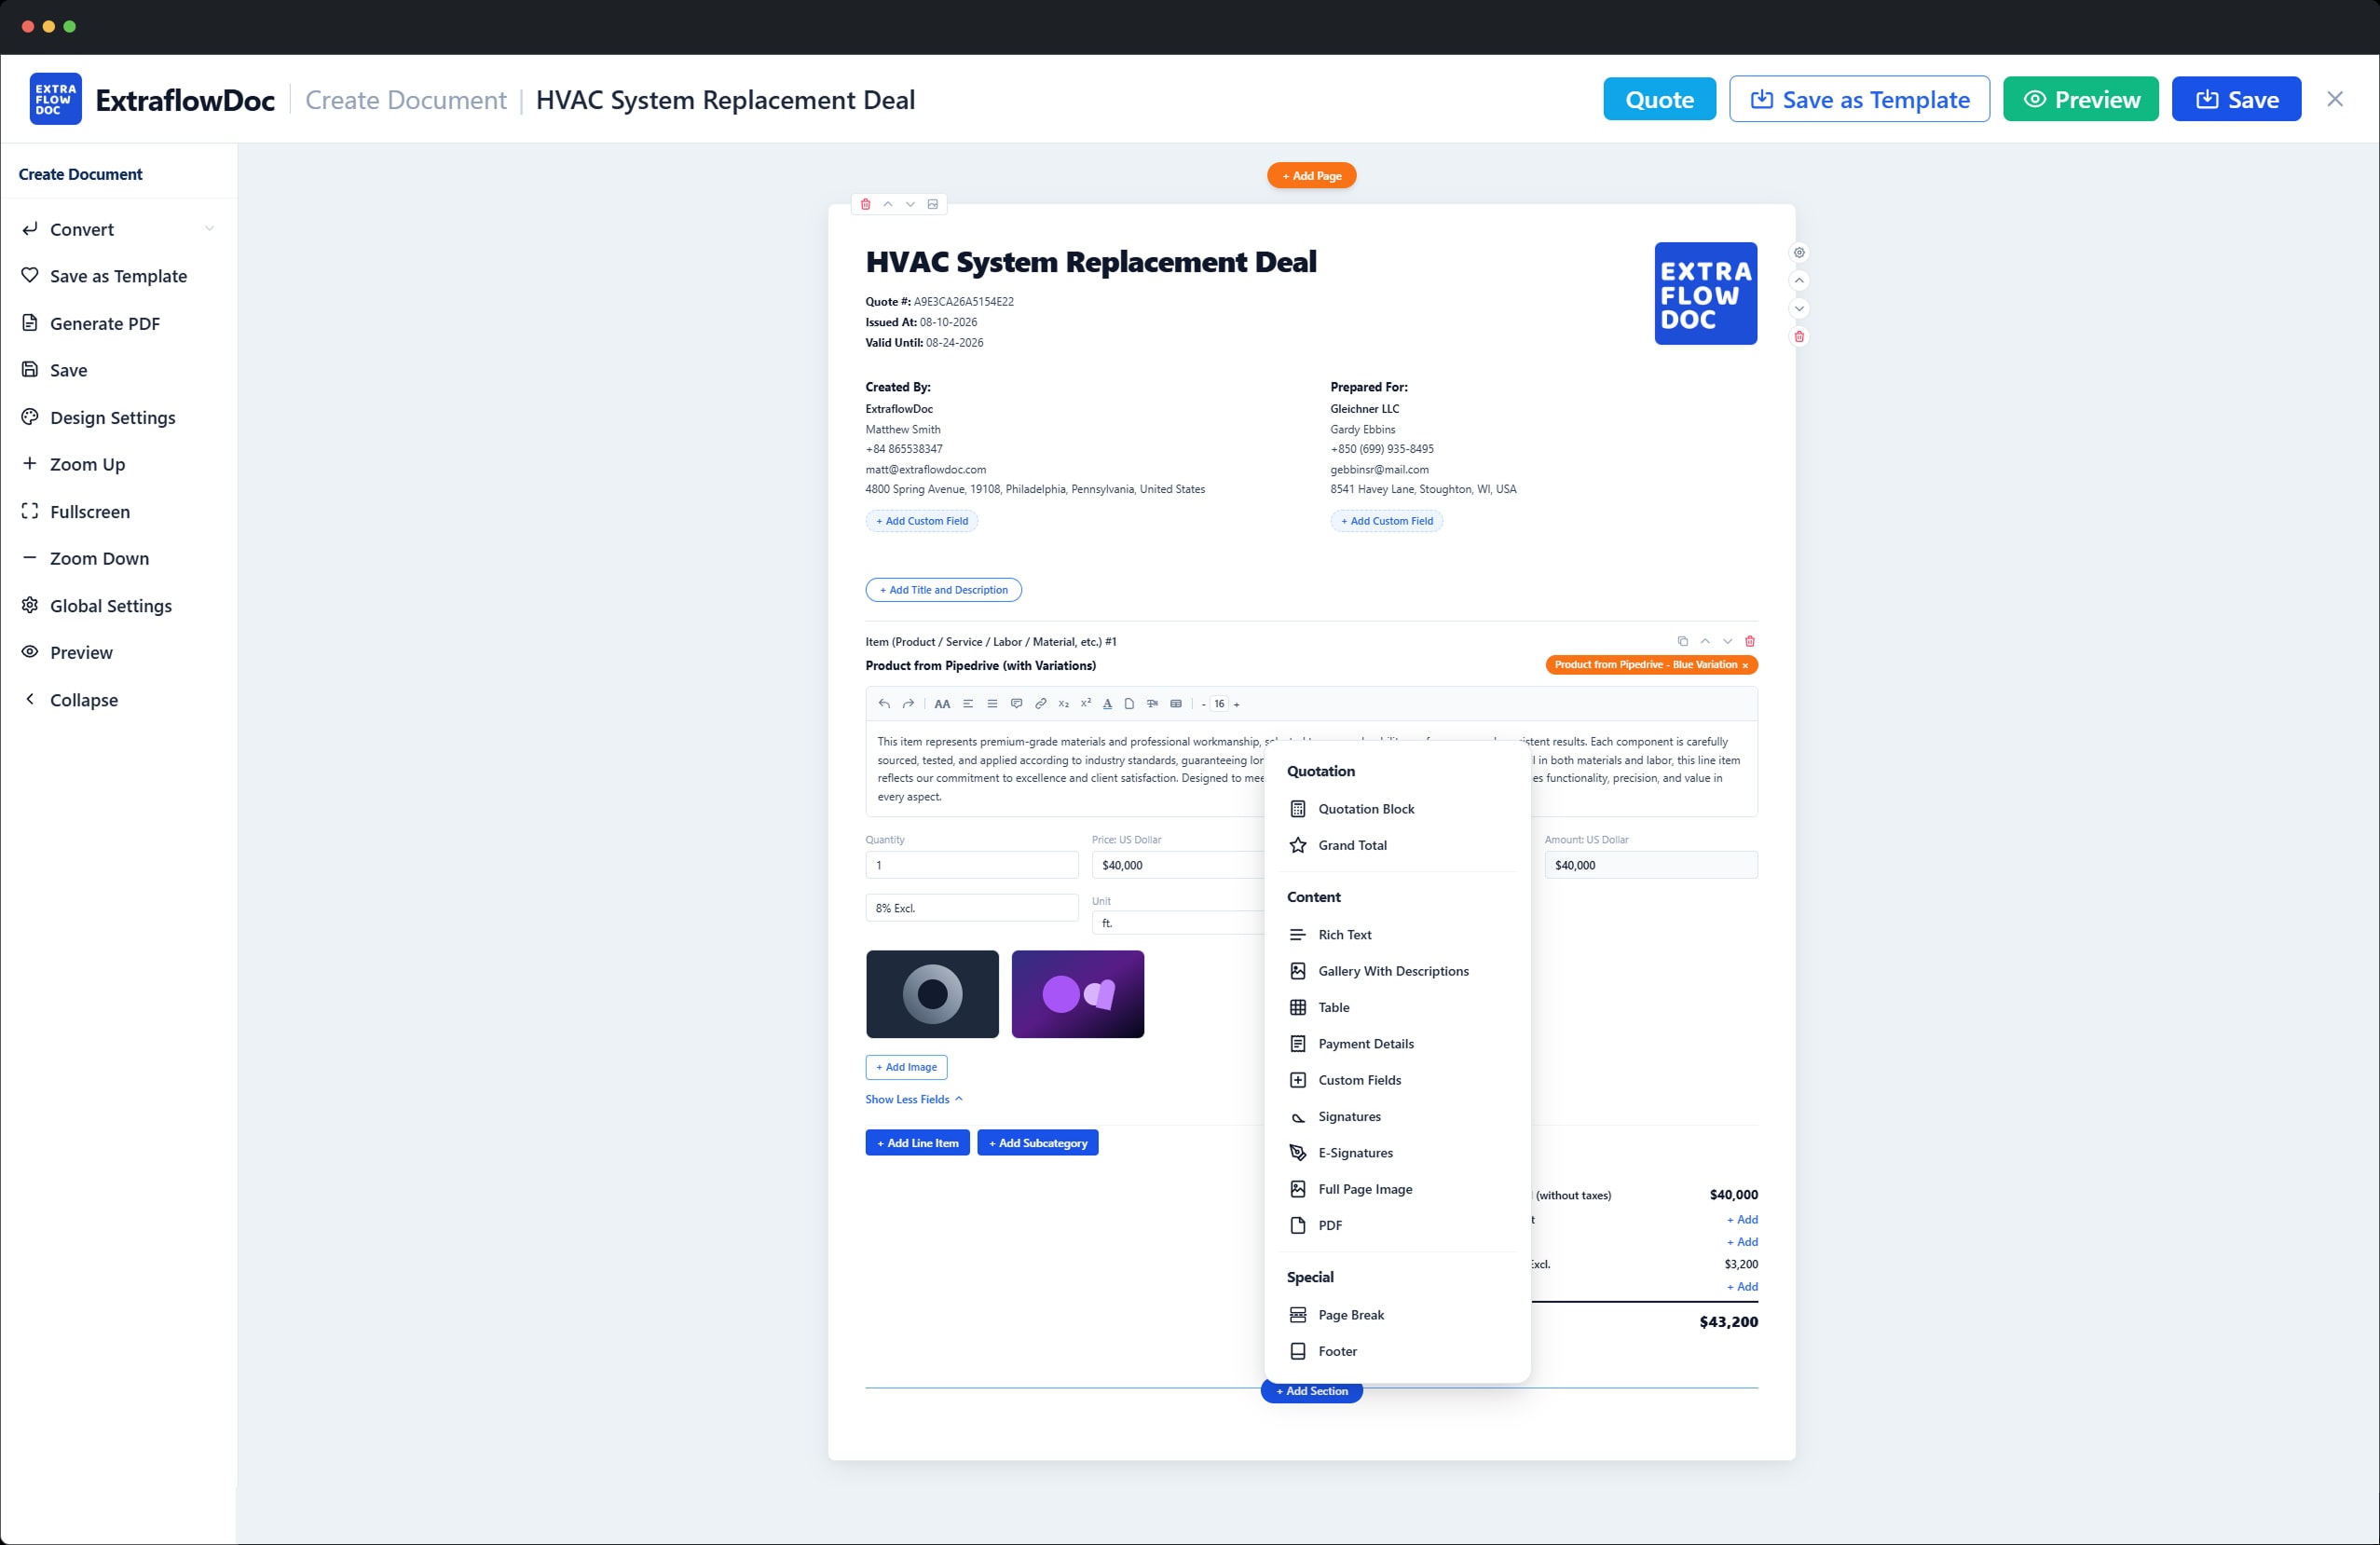Click the blank page icon in editor toolbar
The width and height of the screenshot is (2380, 1545).
1129,704
